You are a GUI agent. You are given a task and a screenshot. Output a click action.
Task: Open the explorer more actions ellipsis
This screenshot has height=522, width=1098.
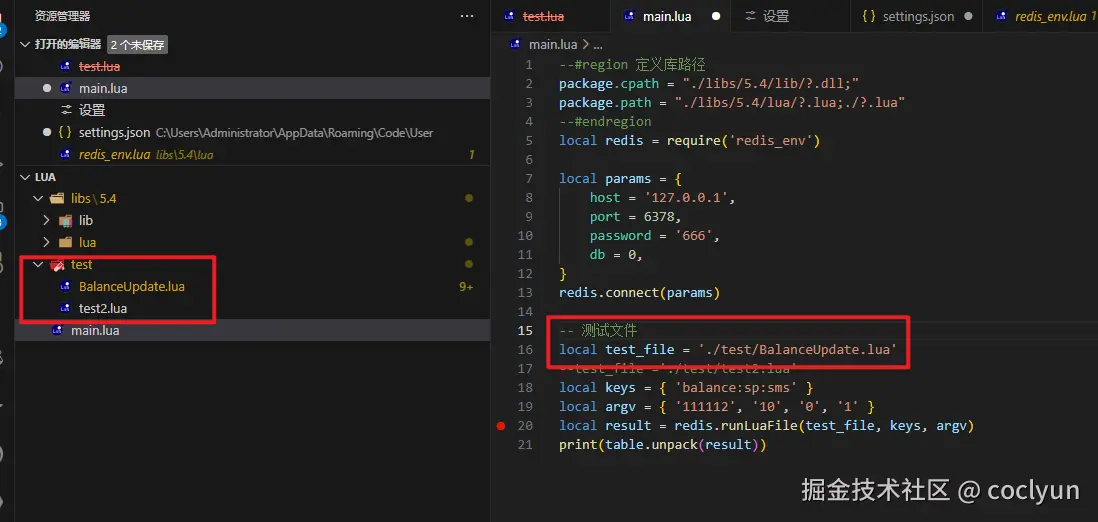point(467,15)
